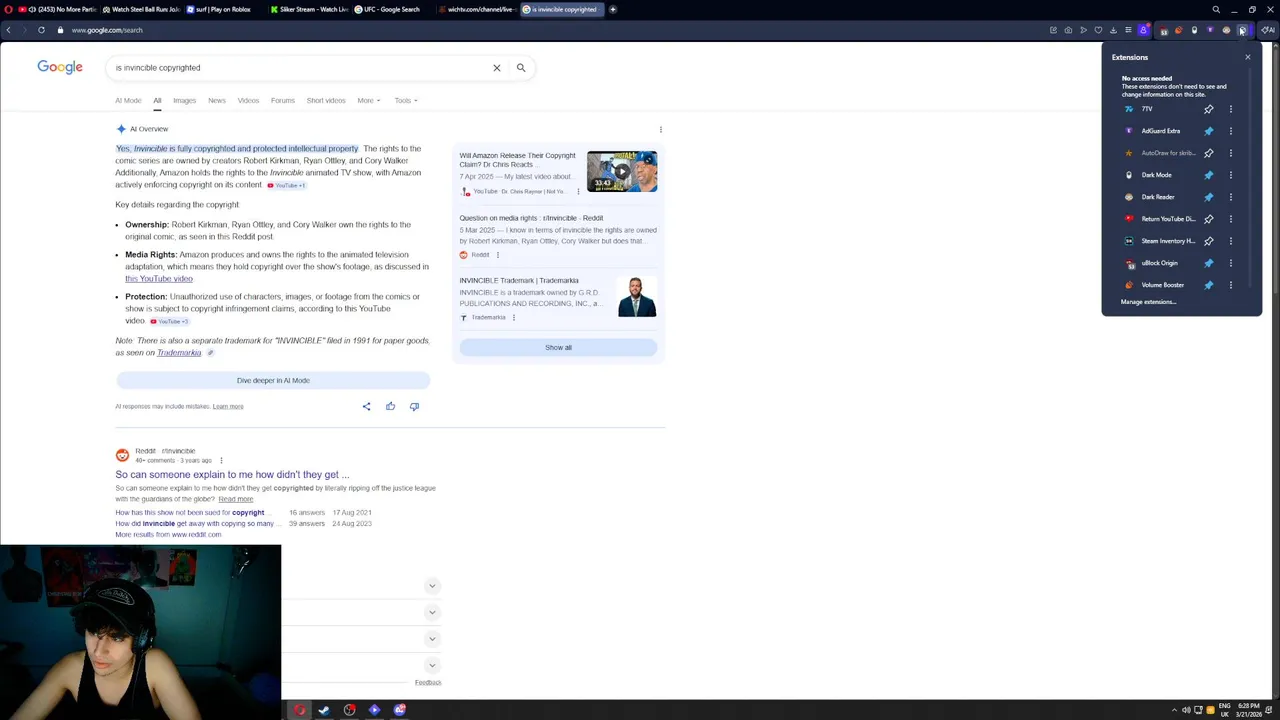This screenshot has height=720, width=1280.
Task: Expand the Tools dropdown
Action: 405,100
